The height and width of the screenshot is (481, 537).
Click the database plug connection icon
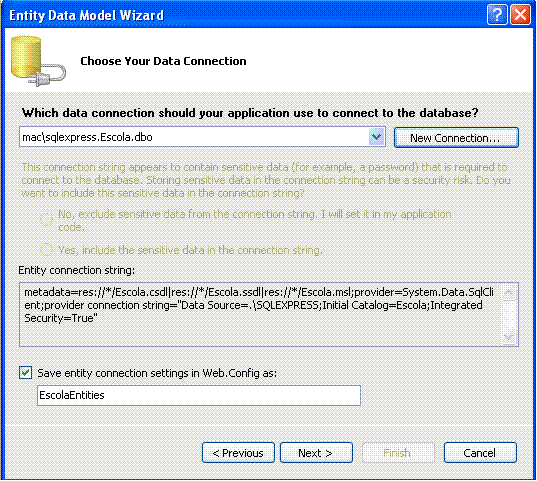click(38, 61)
